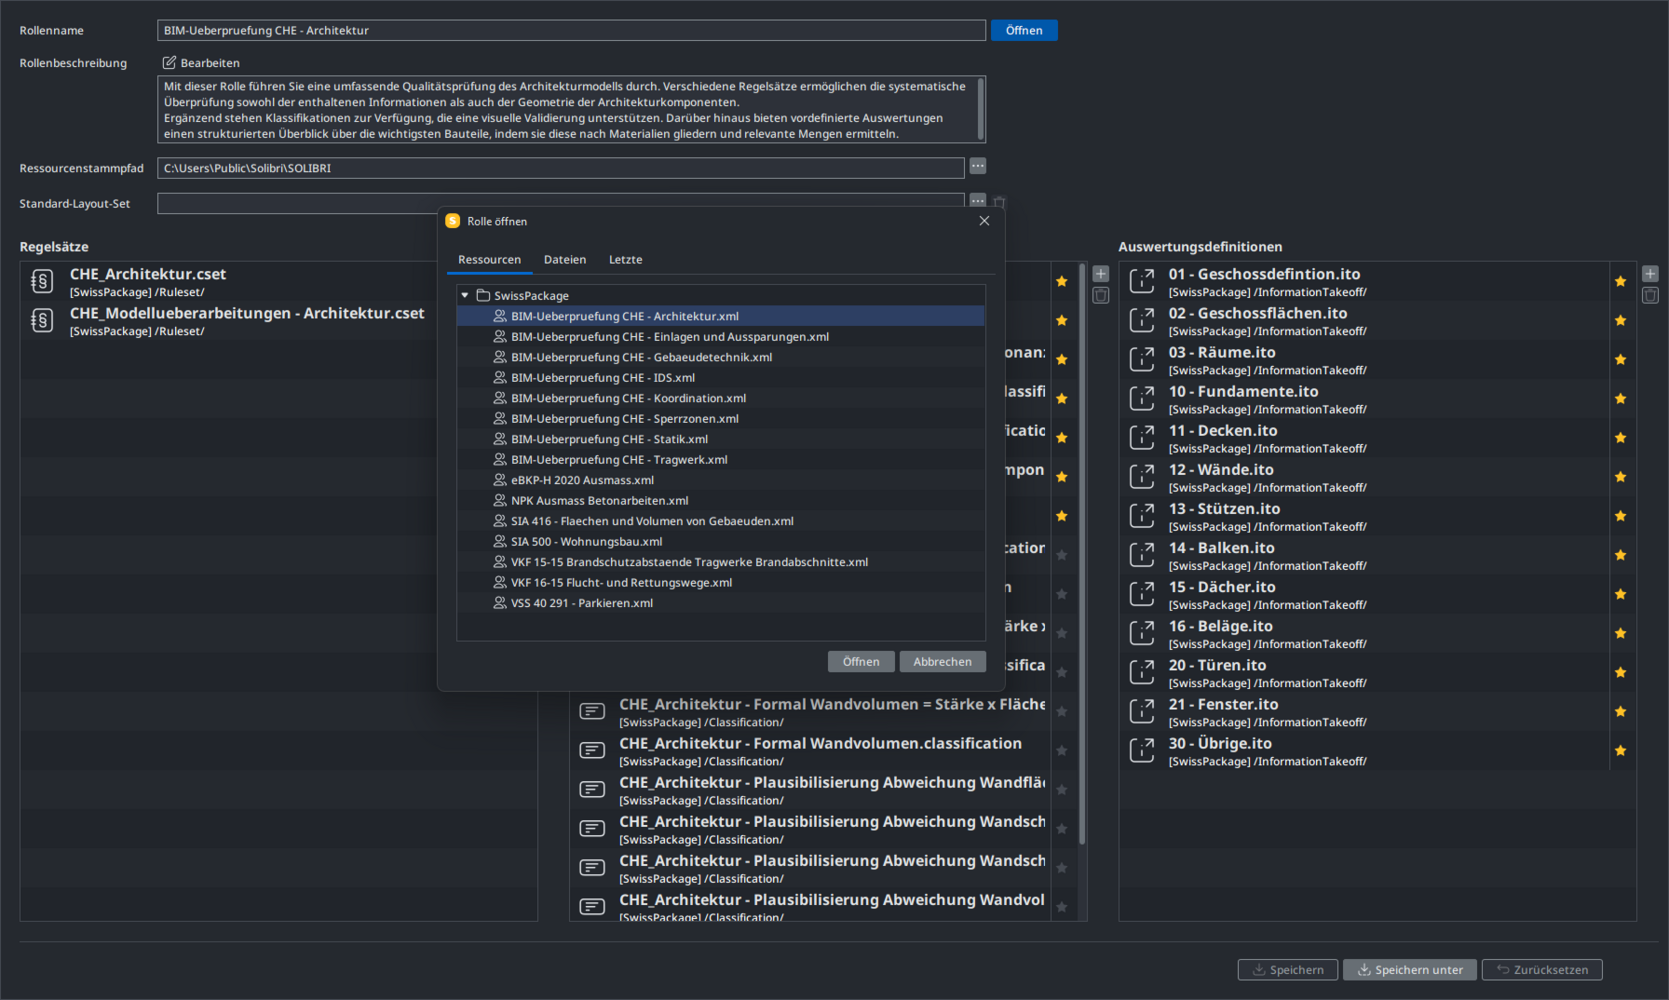Click the Speichern unter button

[x=1408, y=970]
